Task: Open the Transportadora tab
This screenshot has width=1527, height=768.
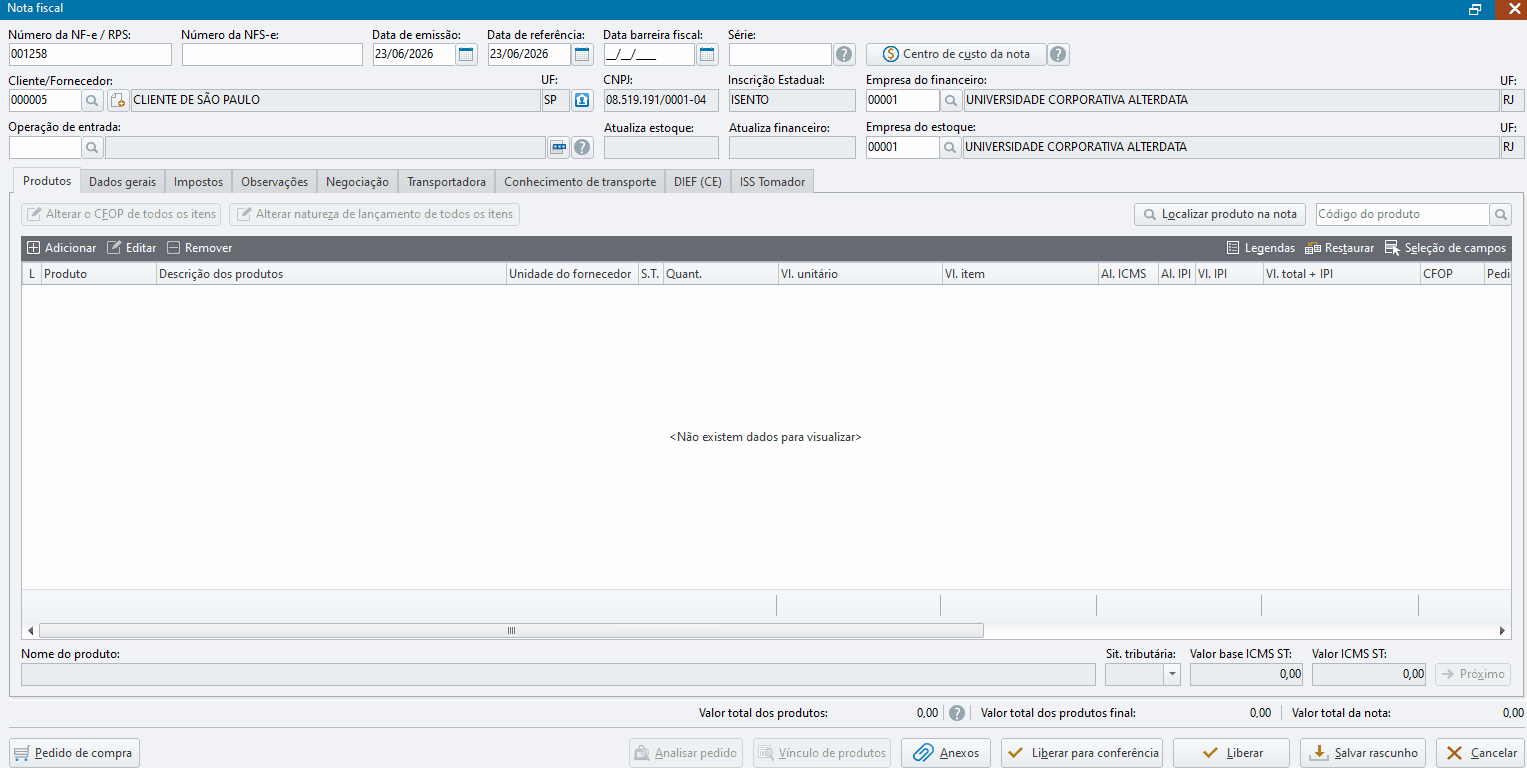Action: (446, 182)
